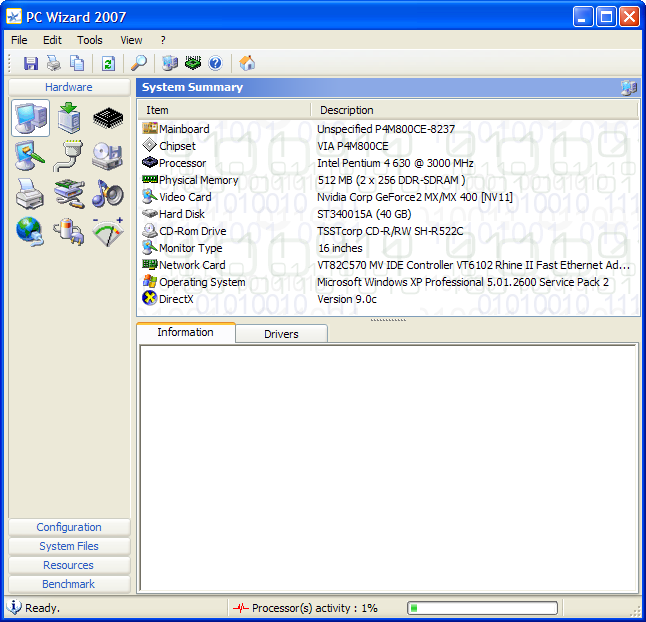Select the Power battery plug icon
The height and width of the screenshot is (622, 646).
tap(69, 231)
